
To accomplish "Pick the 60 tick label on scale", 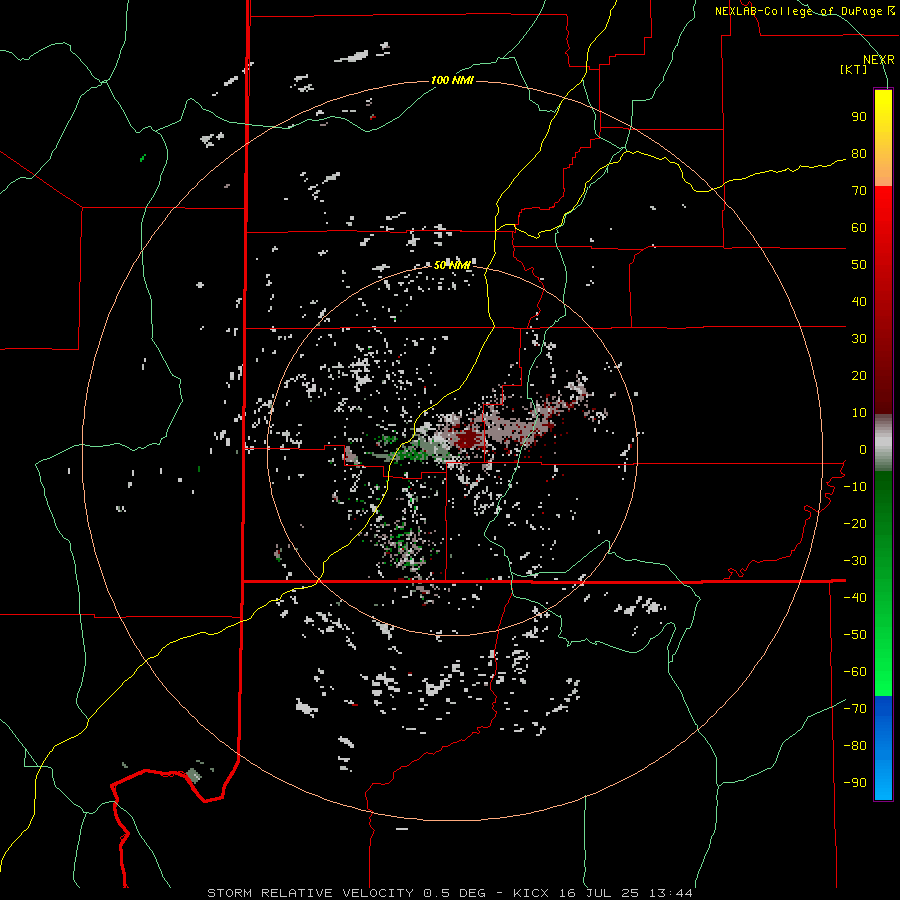I will click(x=859, y=228).
